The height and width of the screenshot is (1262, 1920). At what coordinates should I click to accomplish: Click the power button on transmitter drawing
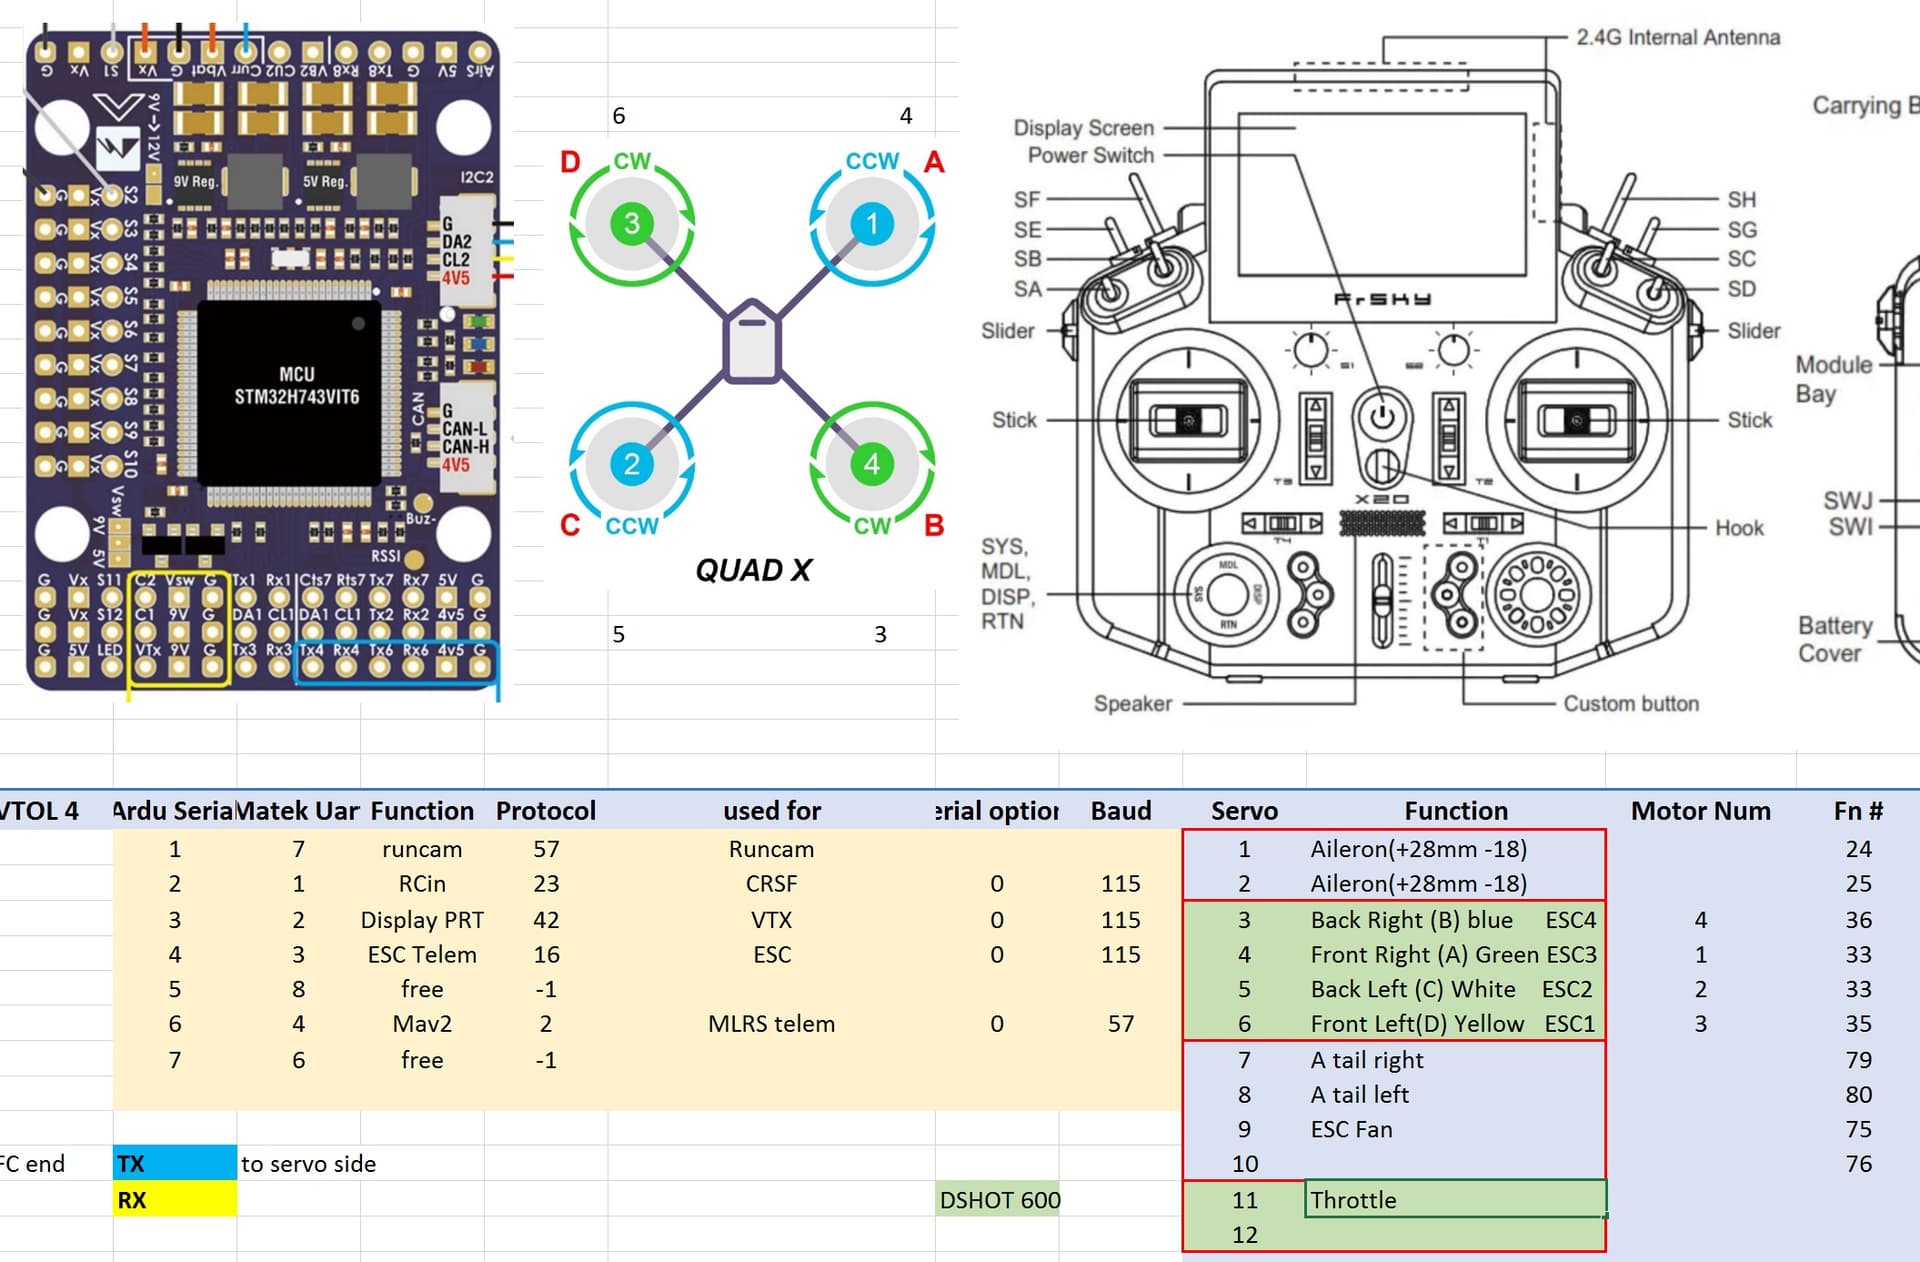pyautogui.click(x=1382, y=416)
